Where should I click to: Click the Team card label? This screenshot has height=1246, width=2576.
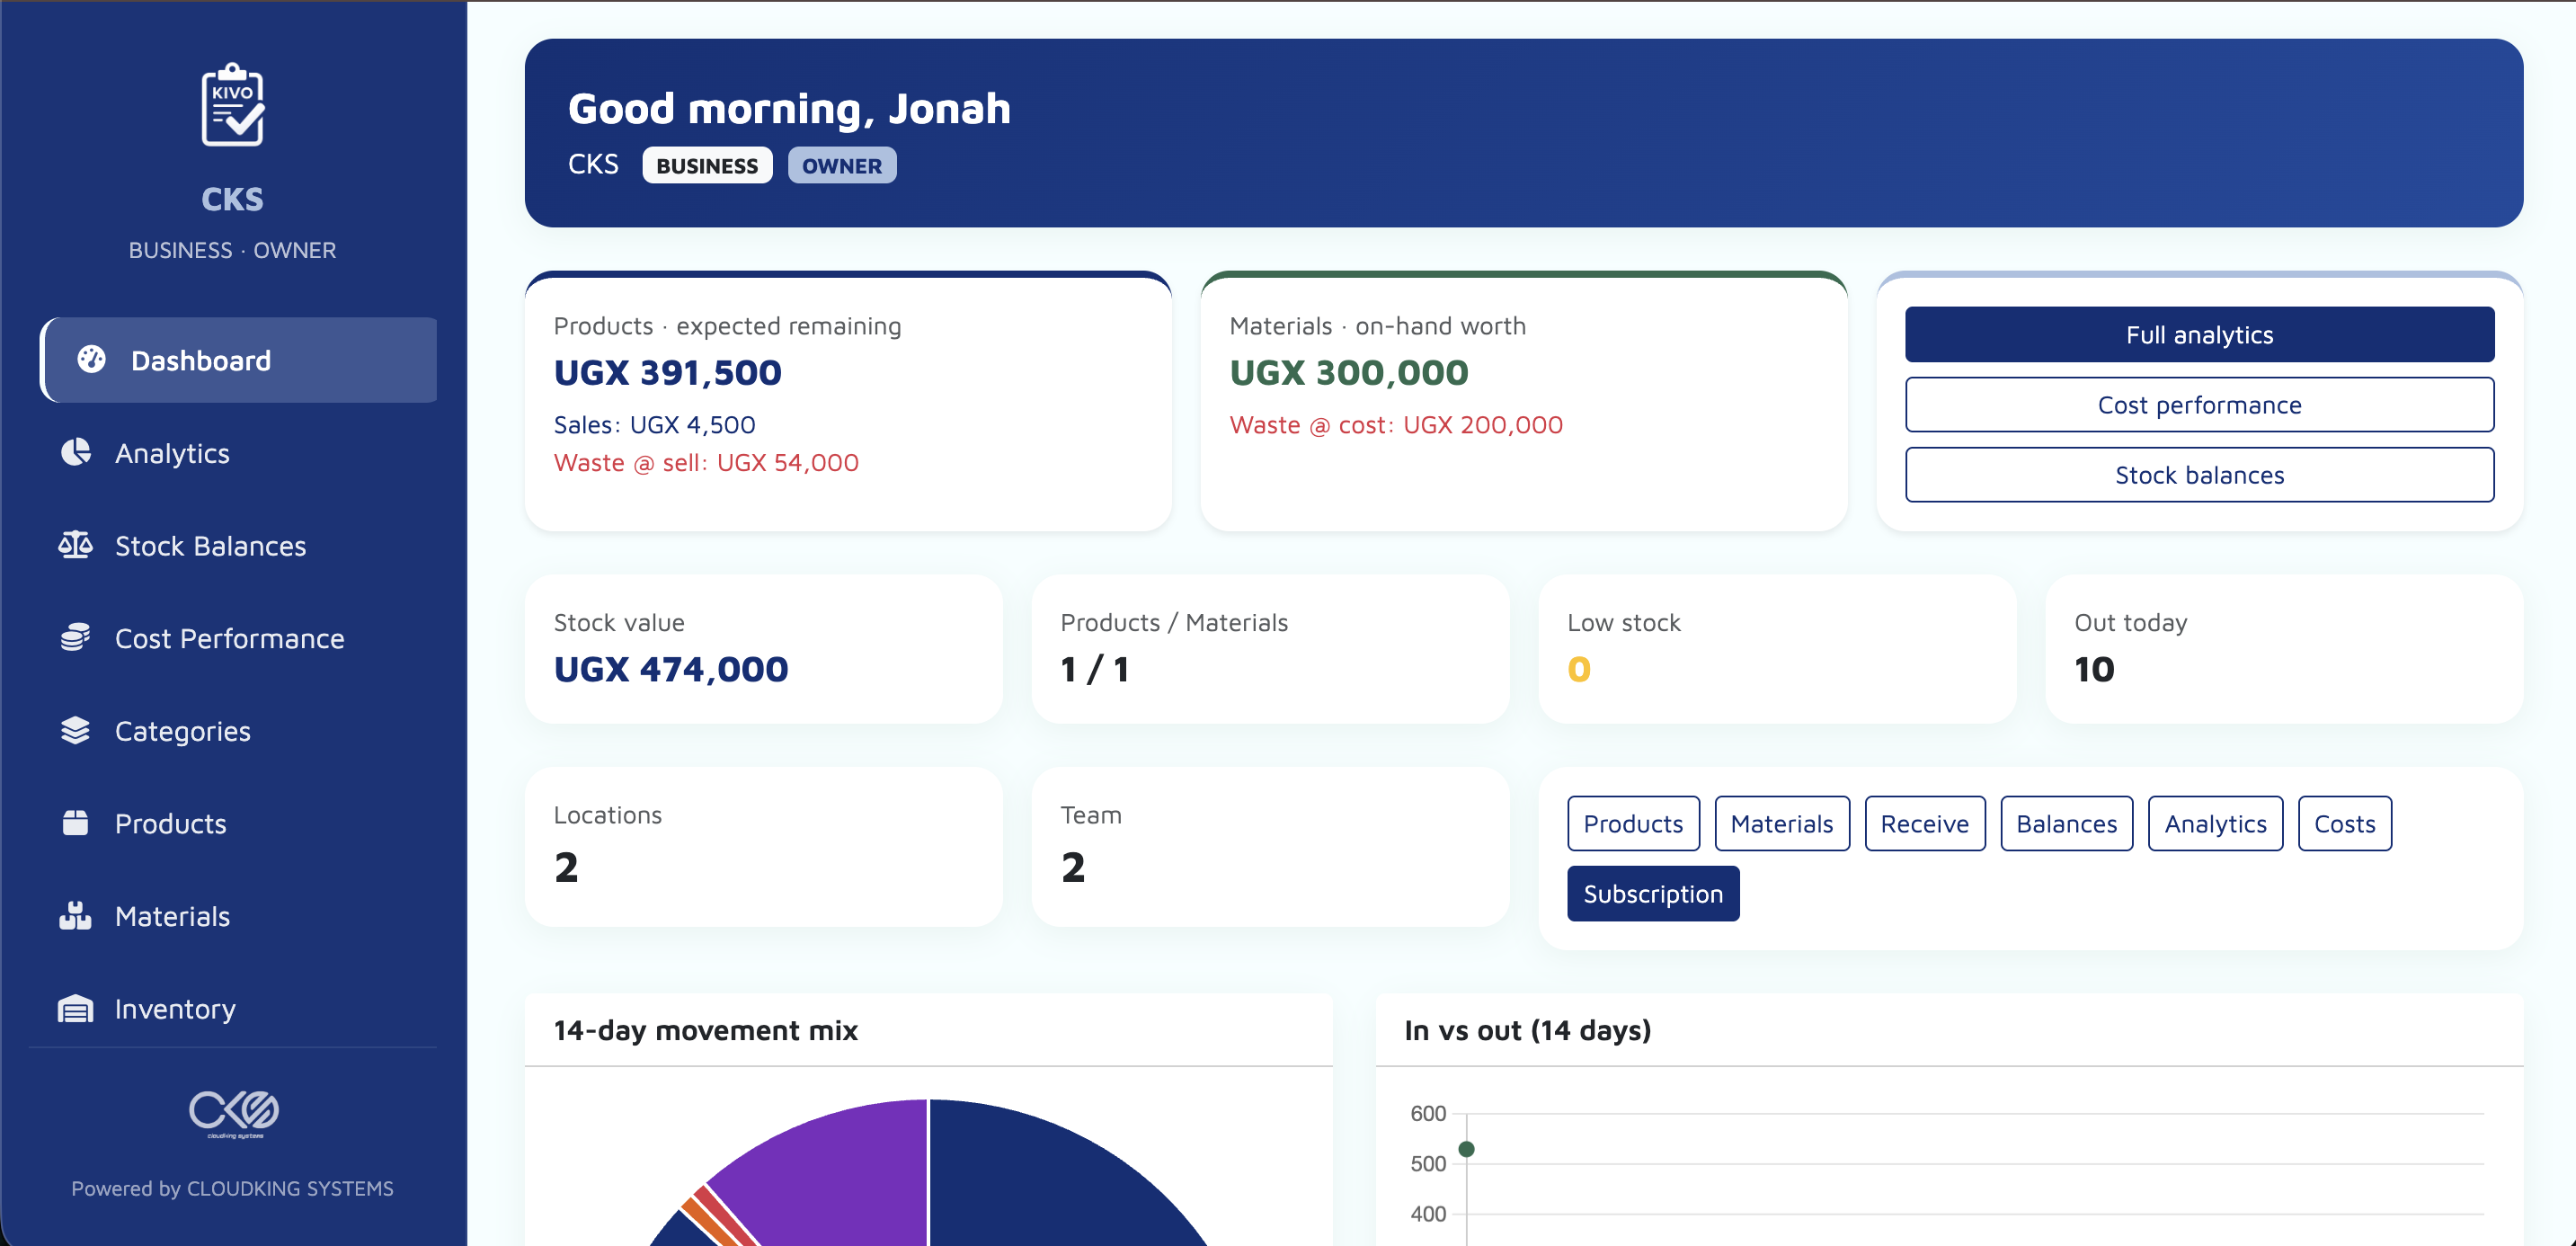(x=1091, y=814)
